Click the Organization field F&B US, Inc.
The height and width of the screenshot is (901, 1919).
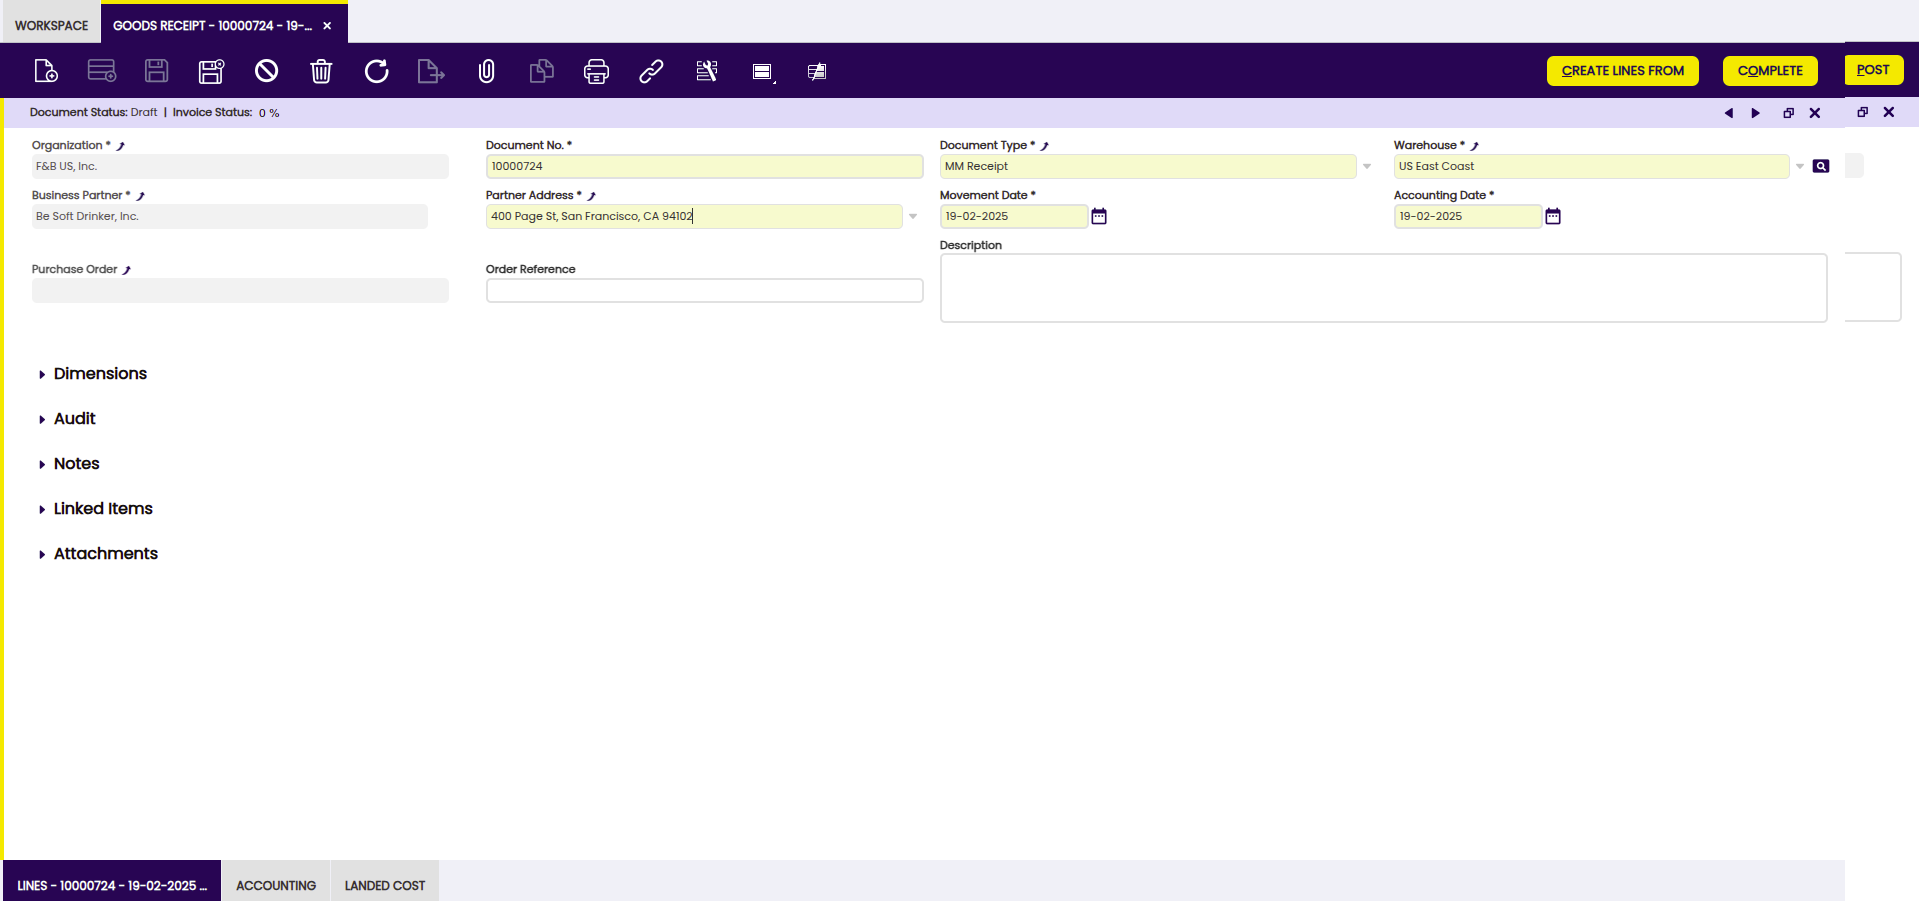[240, 166]
